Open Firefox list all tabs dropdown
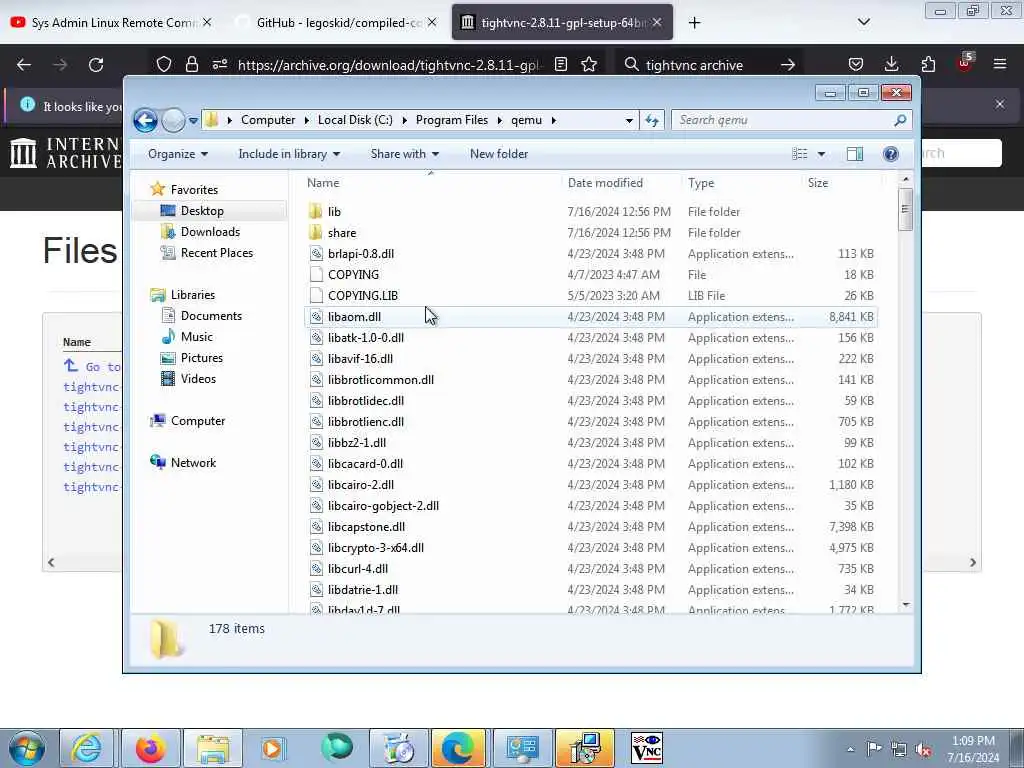The image size is (1024, 768). [863, 22]
